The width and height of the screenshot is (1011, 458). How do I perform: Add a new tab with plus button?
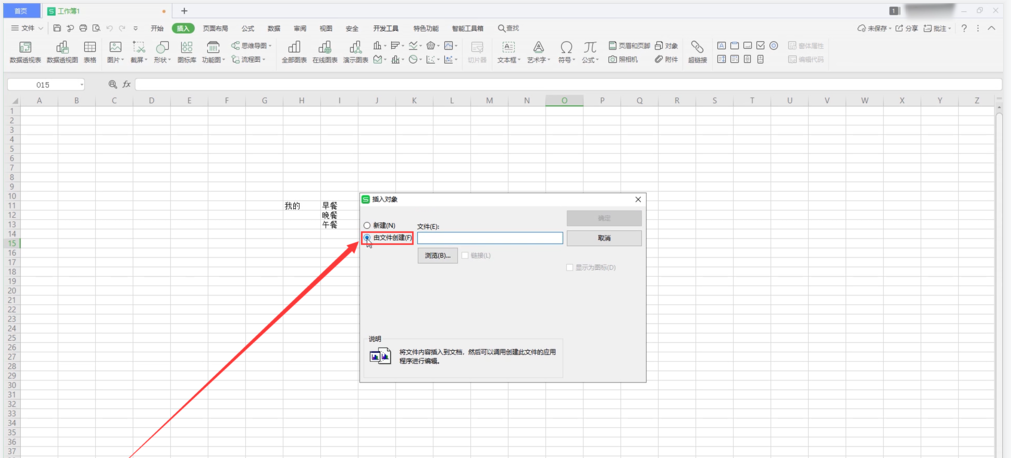[x=184, y=11]
